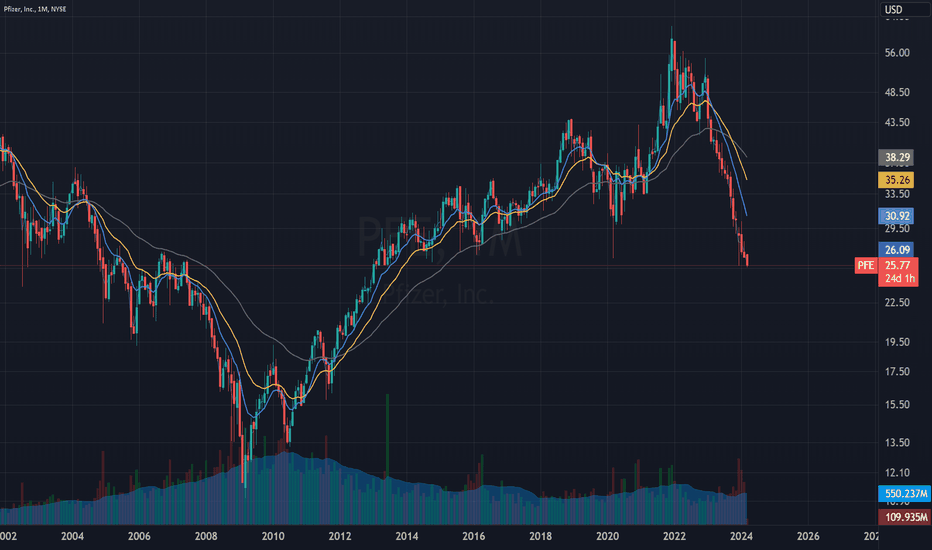Click the Pfizer, Inc., 1M, NYSE chart title
Screen dimensions: 932x550
35,10
